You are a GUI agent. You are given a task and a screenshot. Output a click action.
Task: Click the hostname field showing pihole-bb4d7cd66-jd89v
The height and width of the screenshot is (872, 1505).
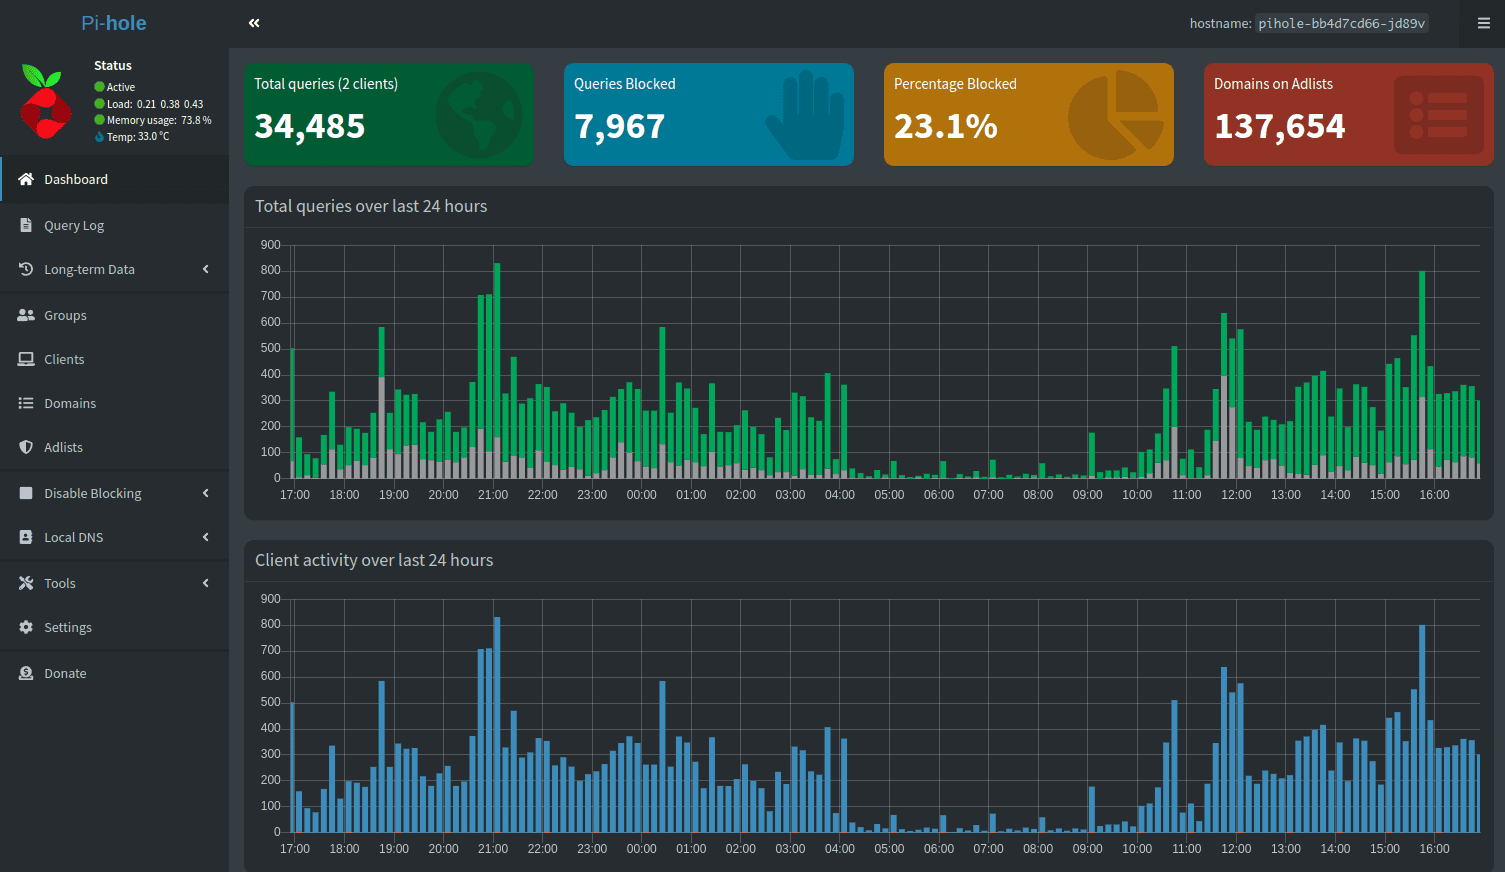point(1342,23)
